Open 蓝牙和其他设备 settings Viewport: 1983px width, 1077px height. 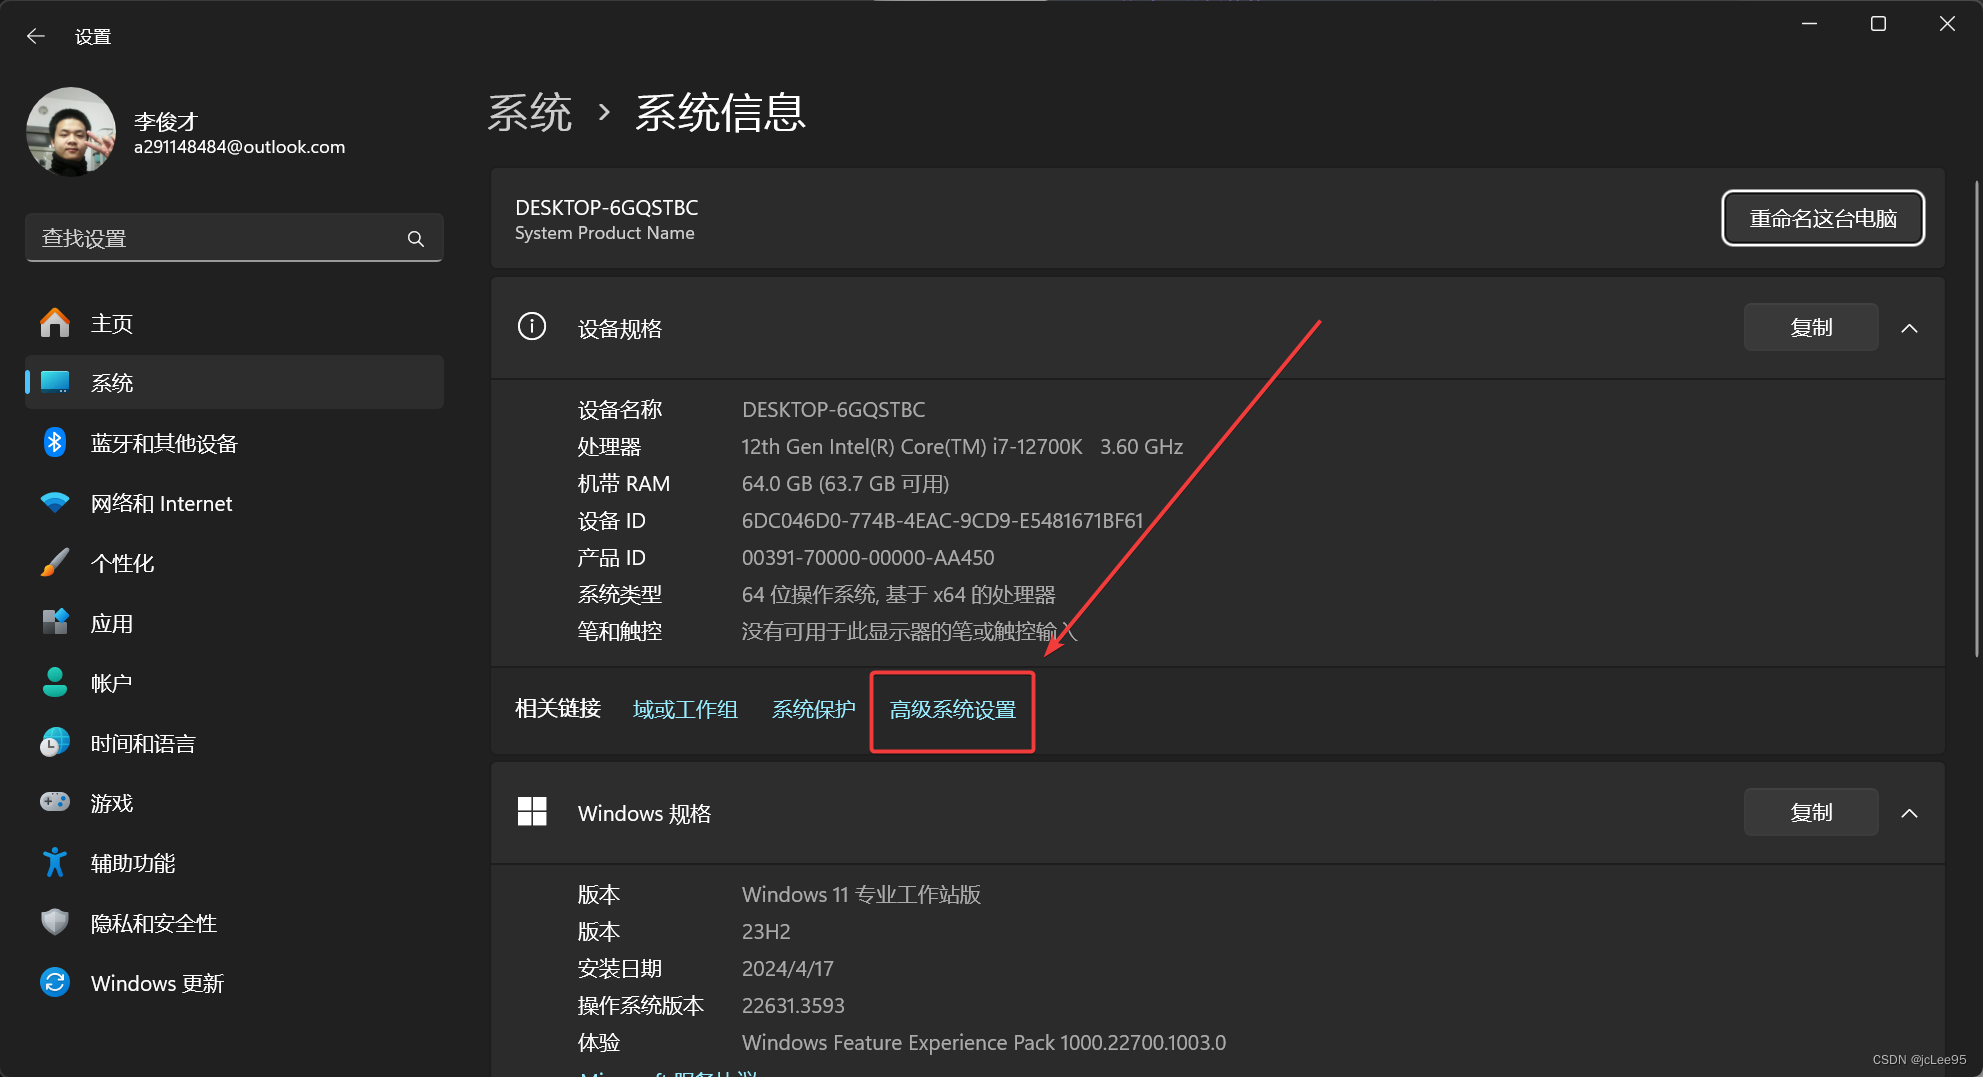coord(234,442)
